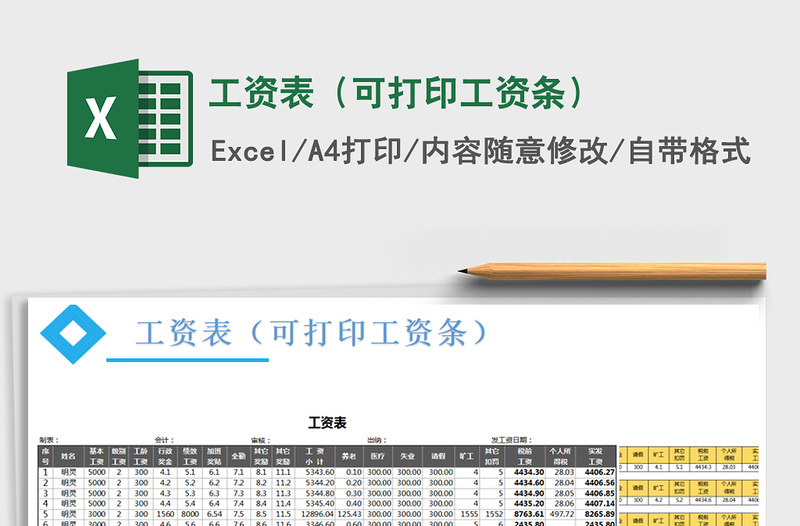Select the 税前工资 header in the dark table

click(x=524, y=456)
